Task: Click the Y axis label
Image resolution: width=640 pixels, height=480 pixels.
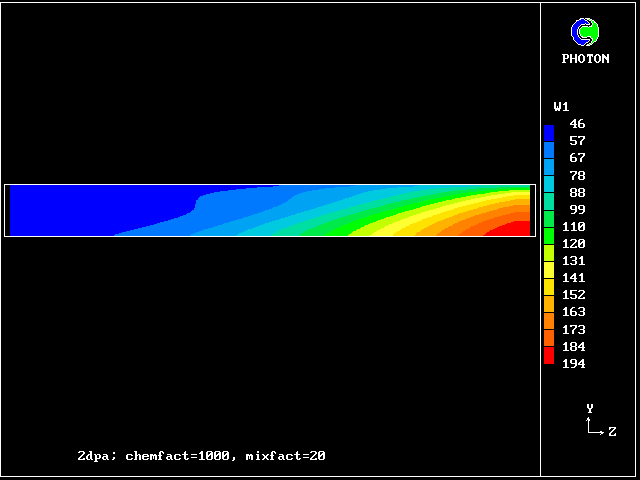Action: click(x=590, y=409)
